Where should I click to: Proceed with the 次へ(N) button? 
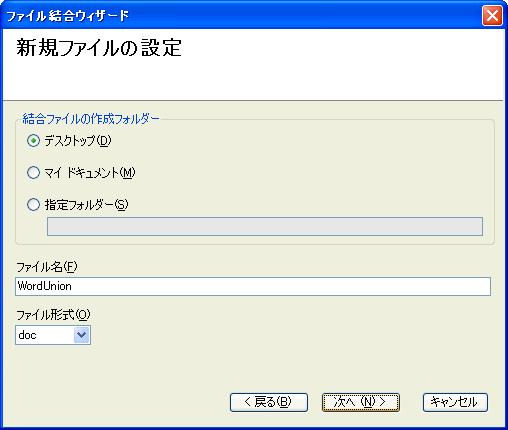point(361,402)
